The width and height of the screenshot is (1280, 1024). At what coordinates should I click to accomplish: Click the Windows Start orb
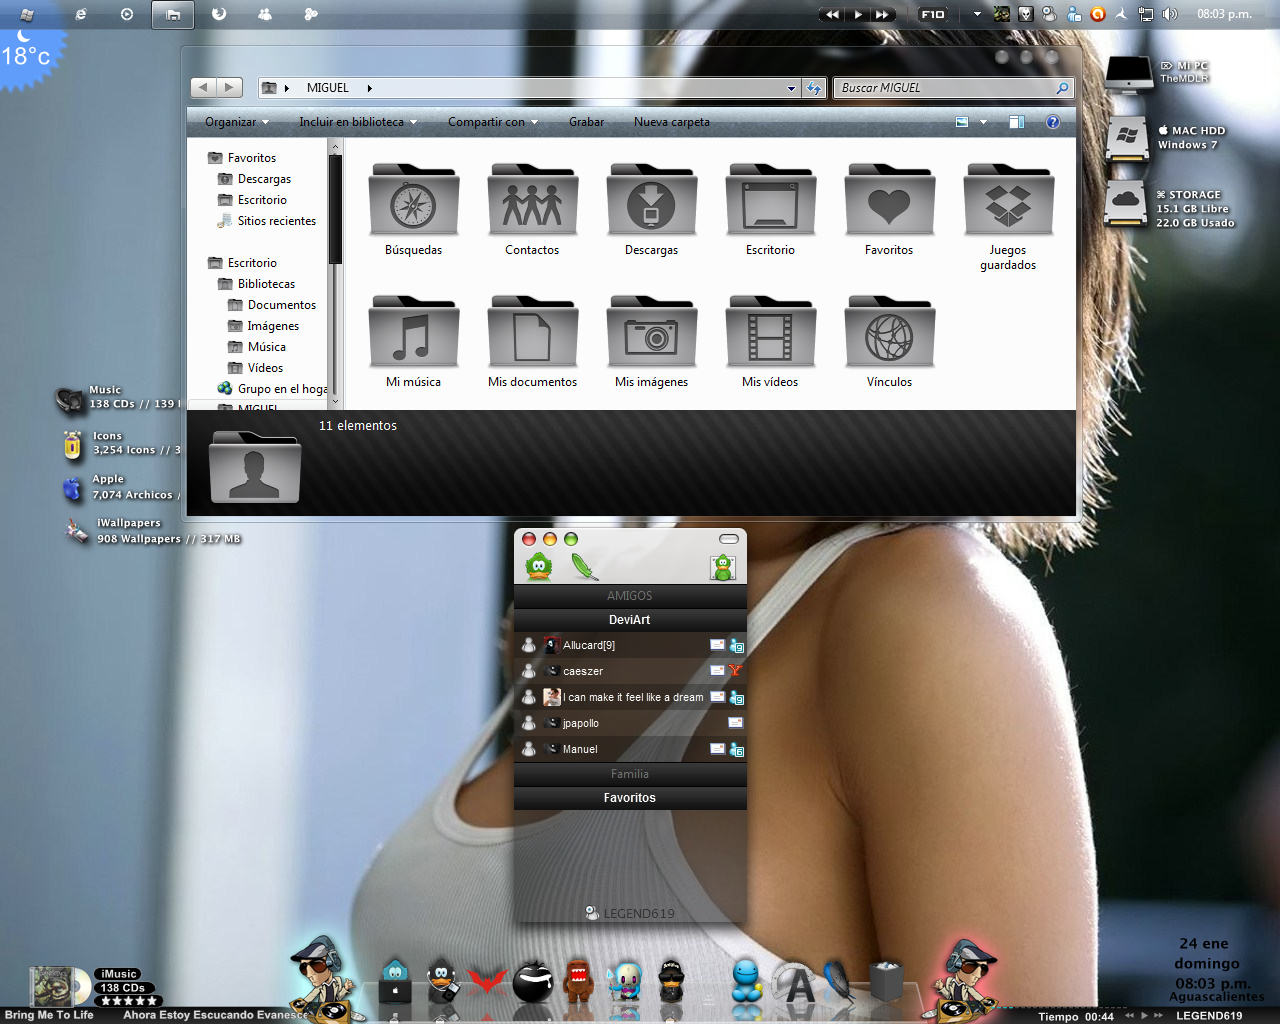click(x=27, y=14)
